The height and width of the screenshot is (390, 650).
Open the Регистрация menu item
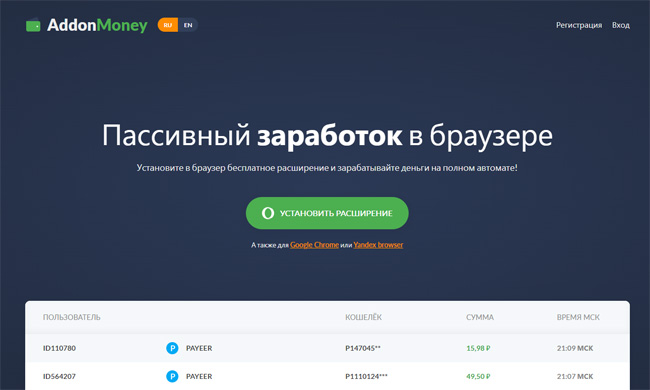(x=579, y=25)
